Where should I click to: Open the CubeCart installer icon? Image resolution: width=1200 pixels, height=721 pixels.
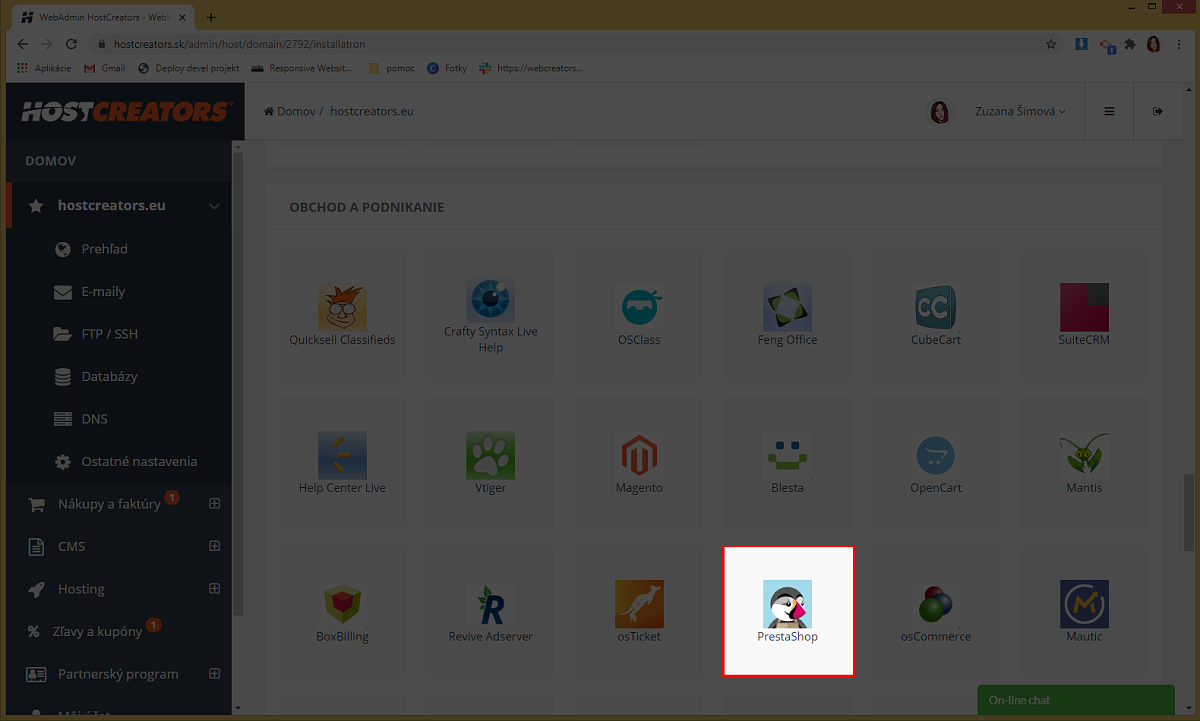pyautogui.click(x=935, y=308)
